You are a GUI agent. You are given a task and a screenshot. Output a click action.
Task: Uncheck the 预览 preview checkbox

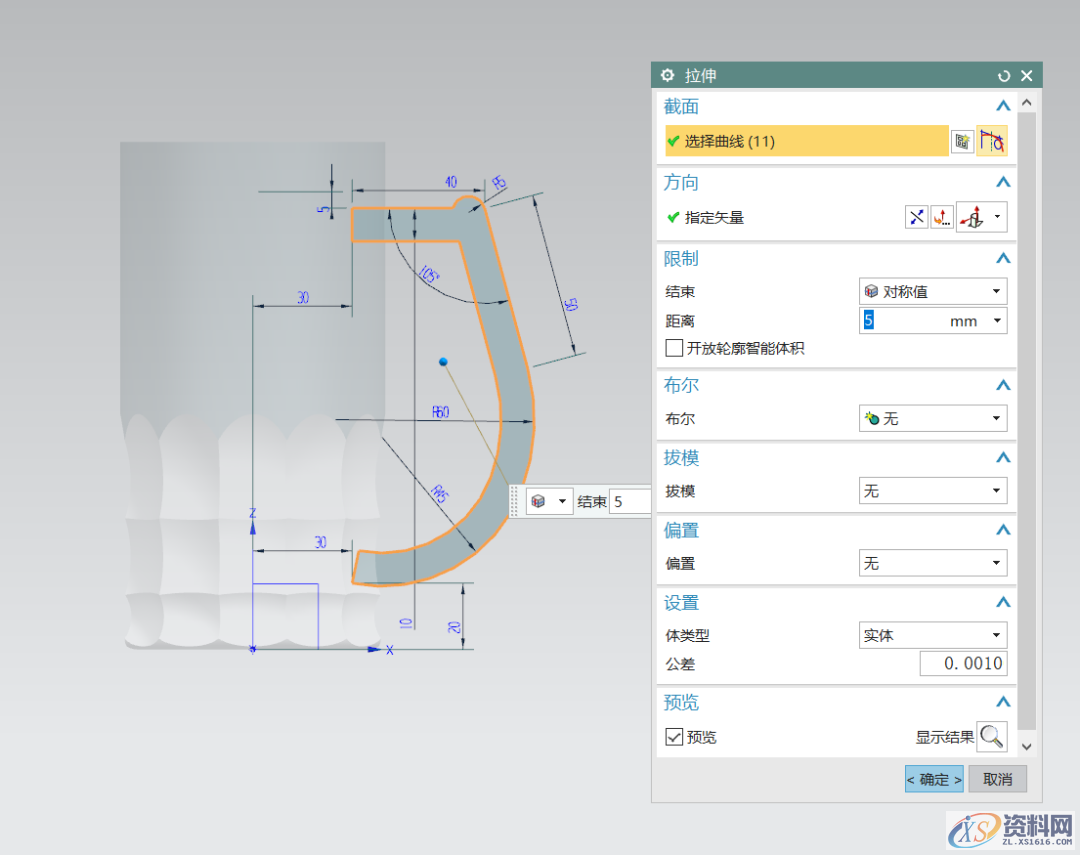click(675, 737)
